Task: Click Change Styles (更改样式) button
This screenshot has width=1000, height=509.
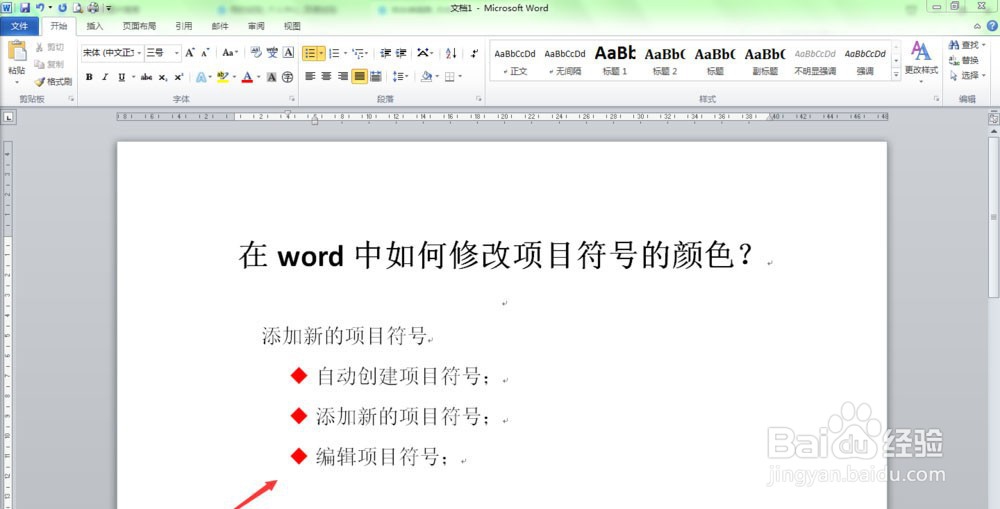Action: [x=921, y=61]
